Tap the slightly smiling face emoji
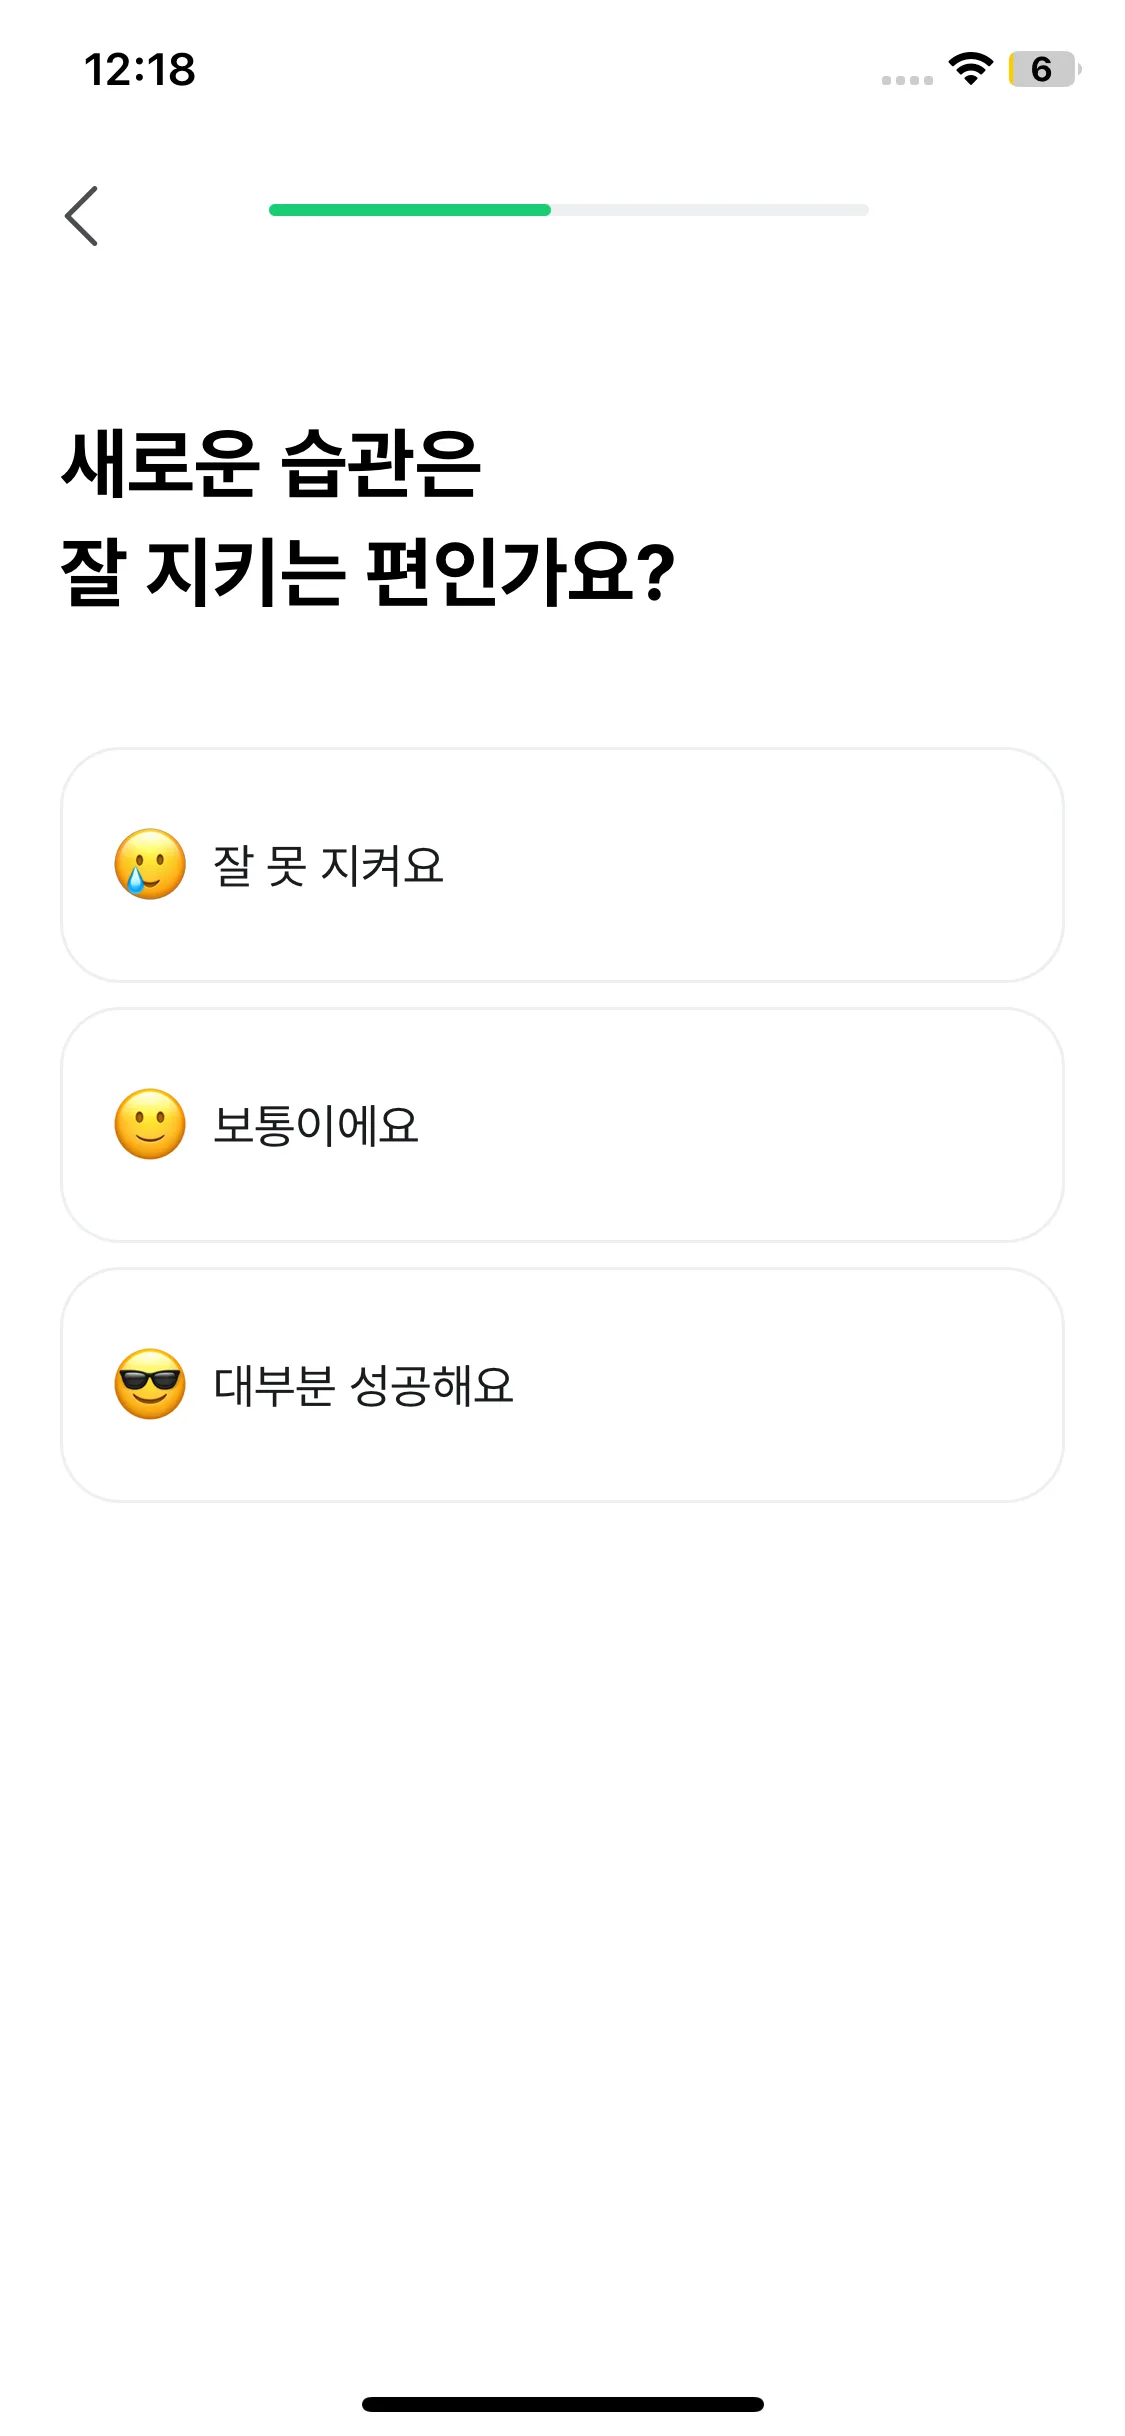The height and width of the screenshot is (2436, 1125). pos(150,1125)
